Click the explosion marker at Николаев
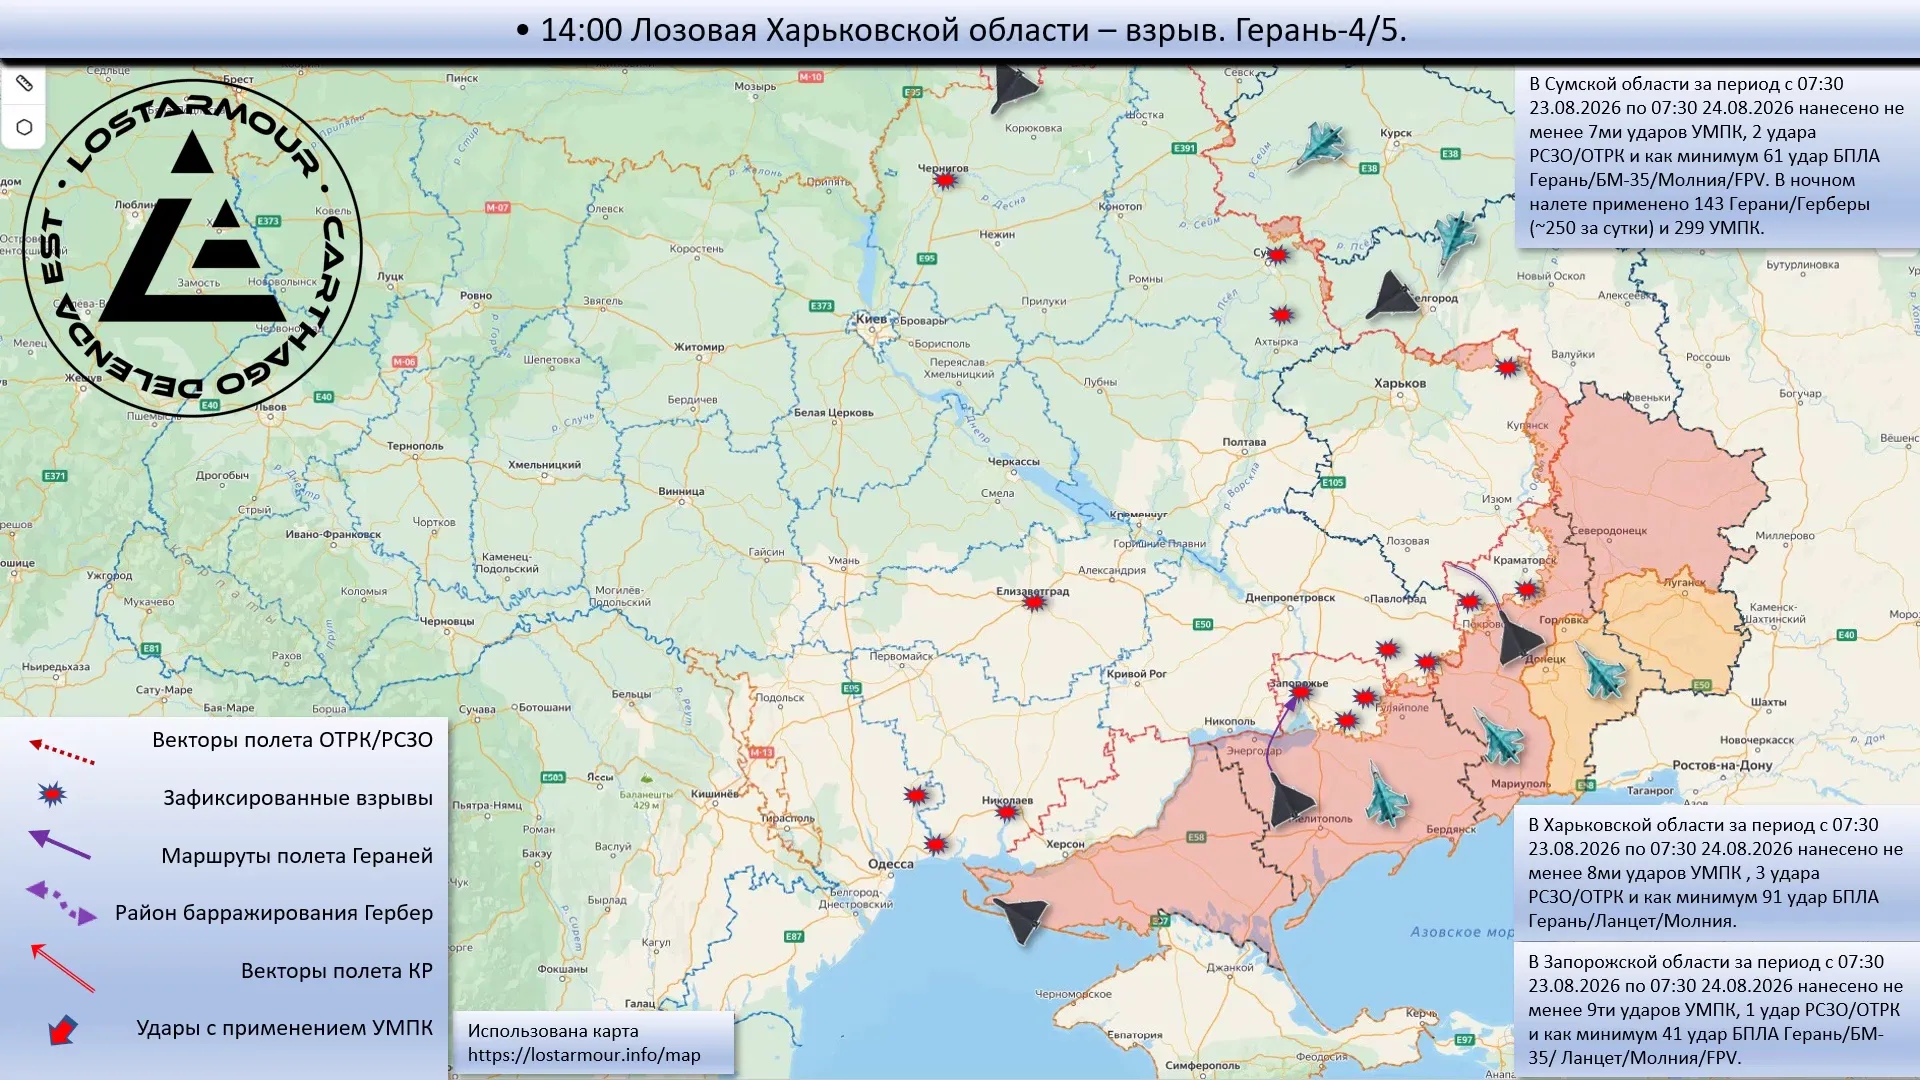Screen dimensions: 1920x1080 pos(1007,811)
